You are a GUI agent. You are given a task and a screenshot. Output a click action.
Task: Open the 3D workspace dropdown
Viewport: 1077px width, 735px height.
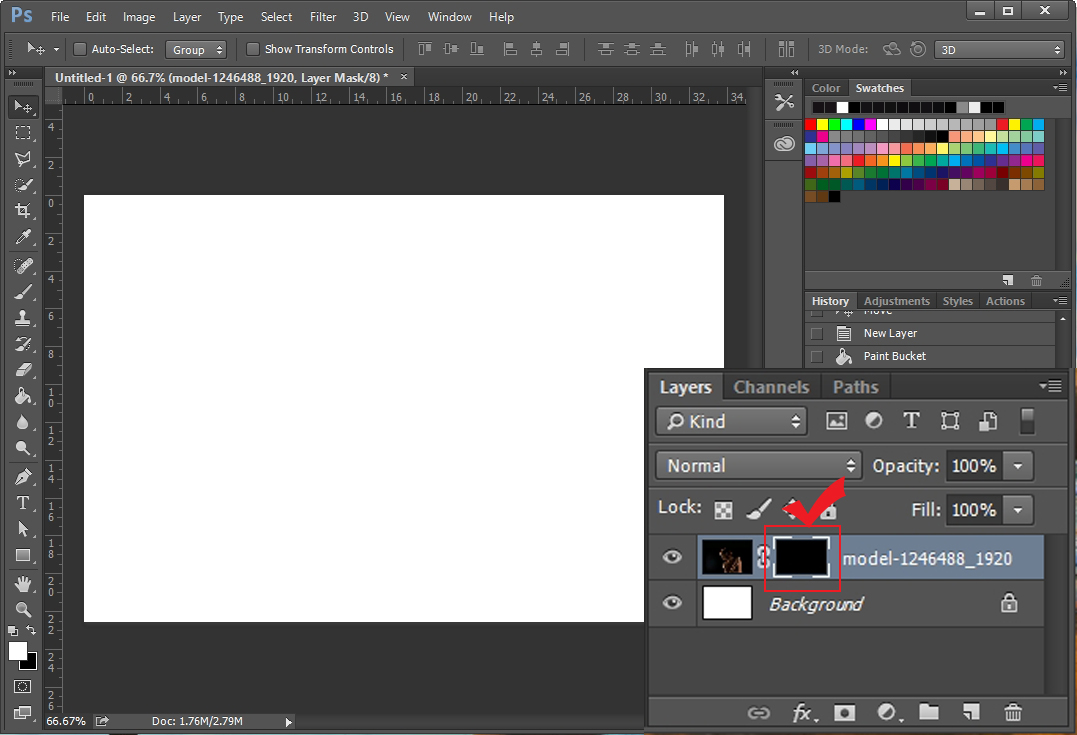coord(999,49)
